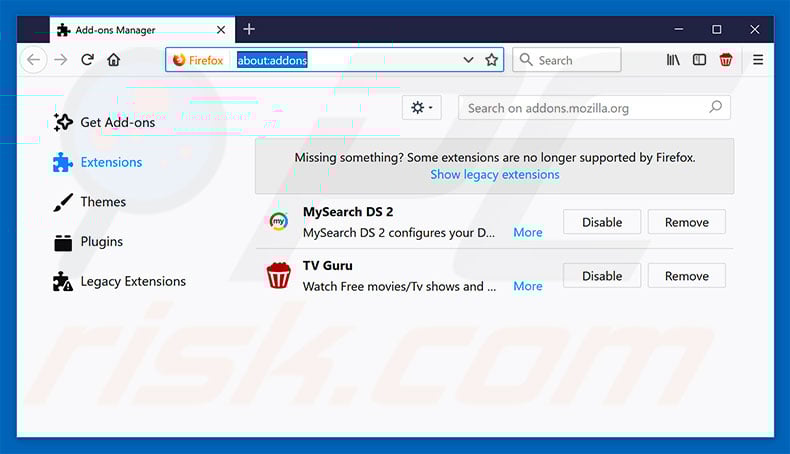This screenshot has height=454, width=790.
Task: Click the addons search magnifier icon
Action: tap(715, 107)
